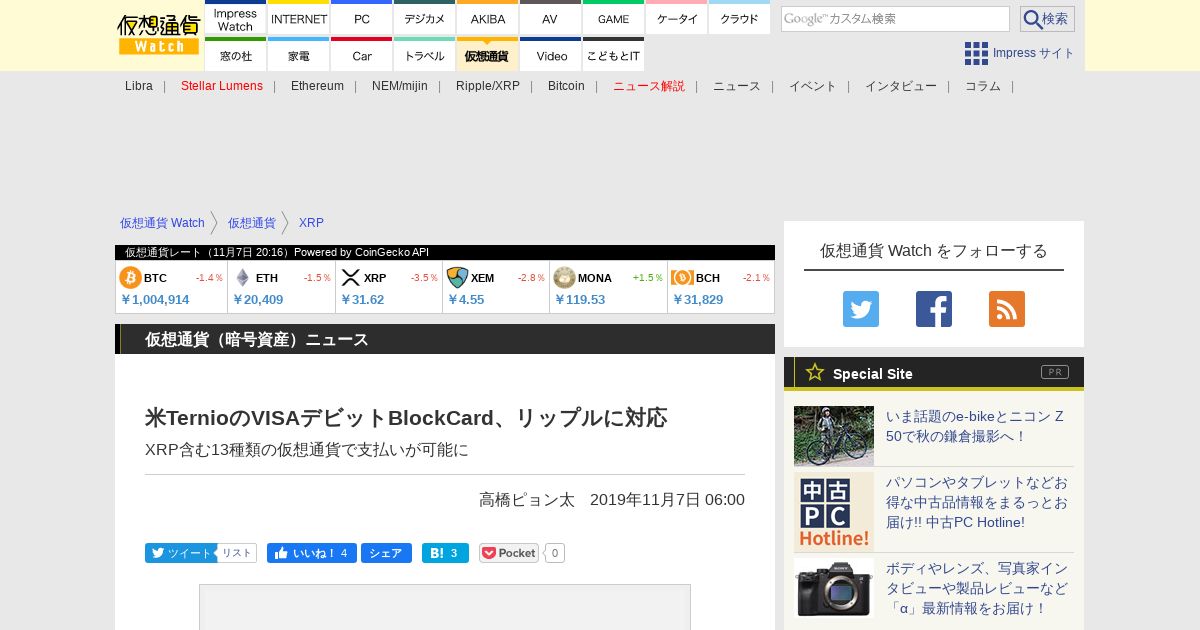This screenshot has width=1200, height=630.
Task: Open the e-bikeとニコン Z 50 article link
Action: click(x=976, y=426)
